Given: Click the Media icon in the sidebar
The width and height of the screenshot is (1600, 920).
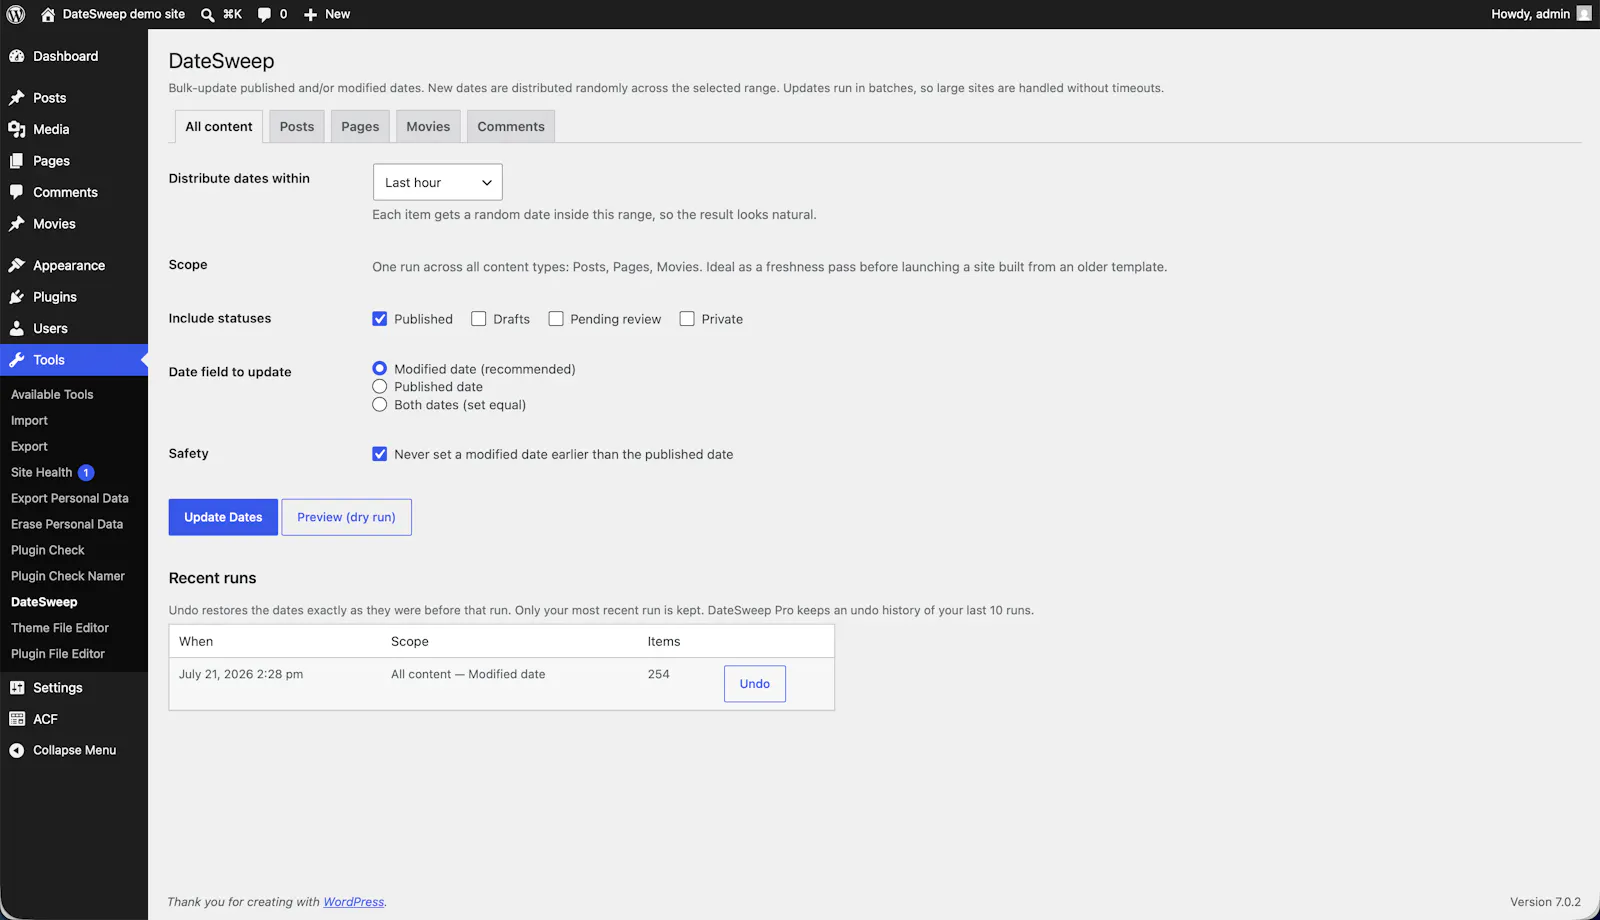Looking at the screenshot, I should [x=17, y=129].
